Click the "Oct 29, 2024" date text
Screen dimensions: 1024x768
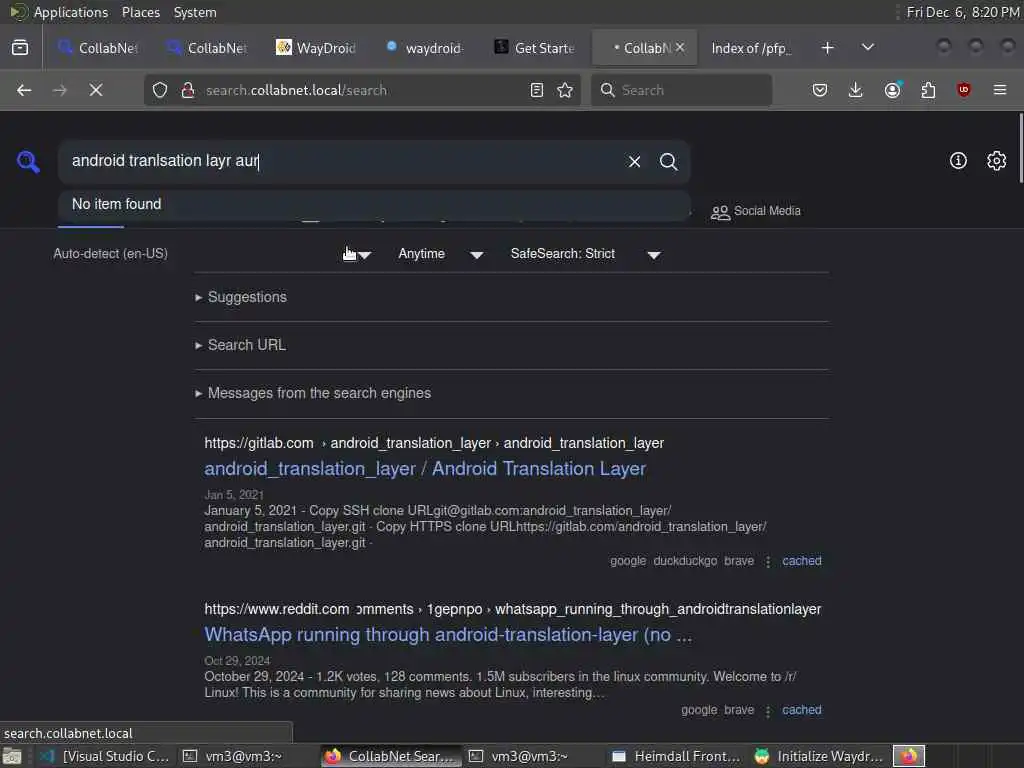pos(237,660)
